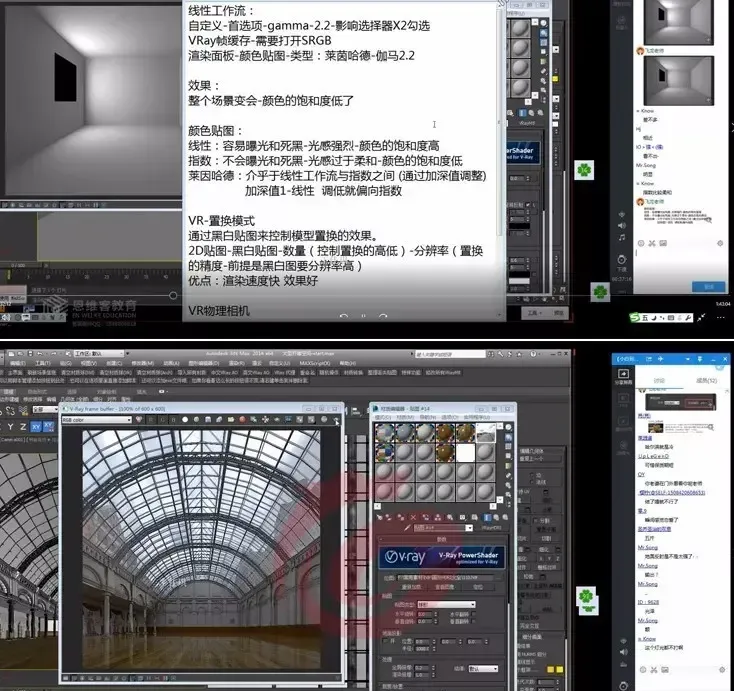
Task: Open the 工作区 workspace dropdown
Action: 100,353
